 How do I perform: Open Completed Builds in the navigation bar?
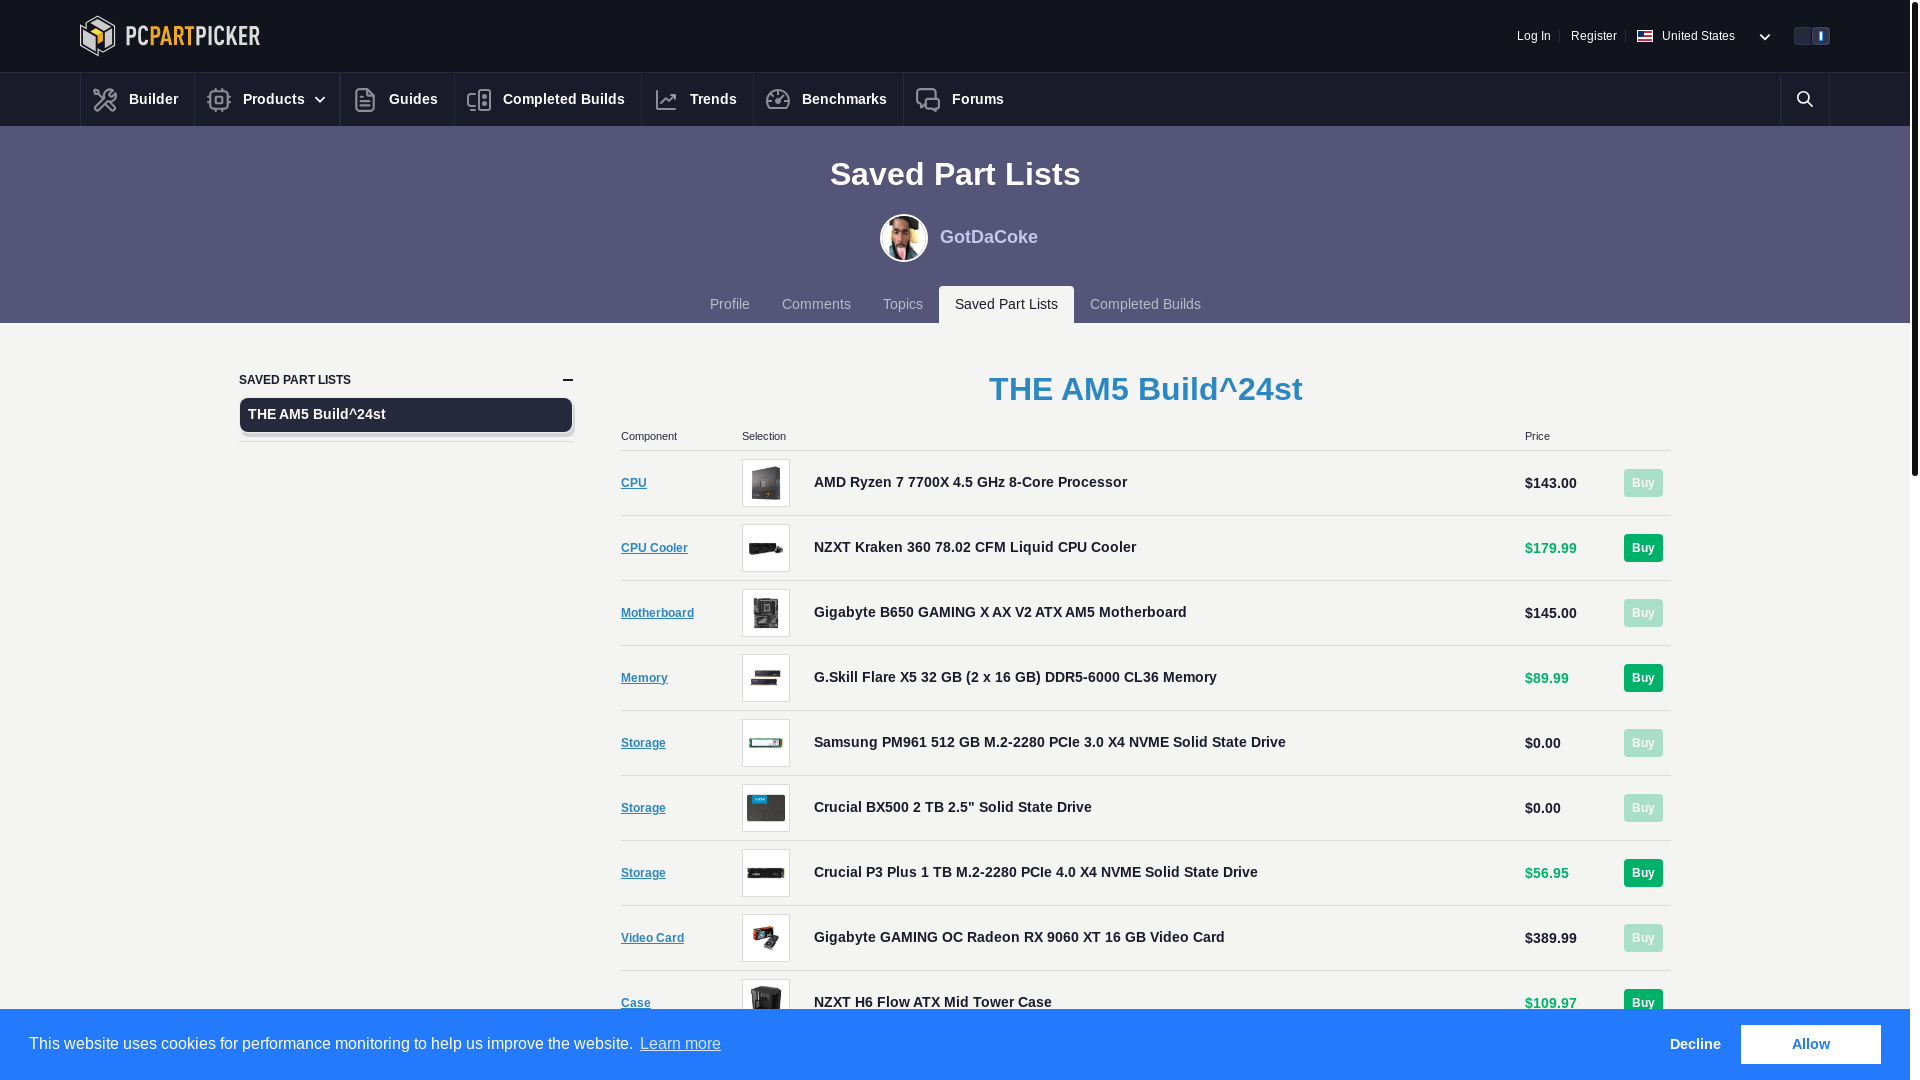(547, 99)
